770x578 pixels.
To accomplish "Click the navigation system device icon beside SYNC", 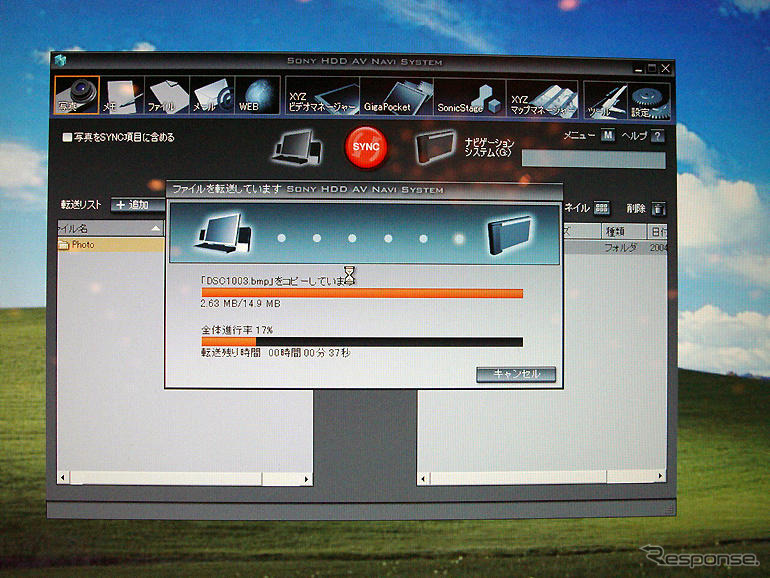I will 435,146.
